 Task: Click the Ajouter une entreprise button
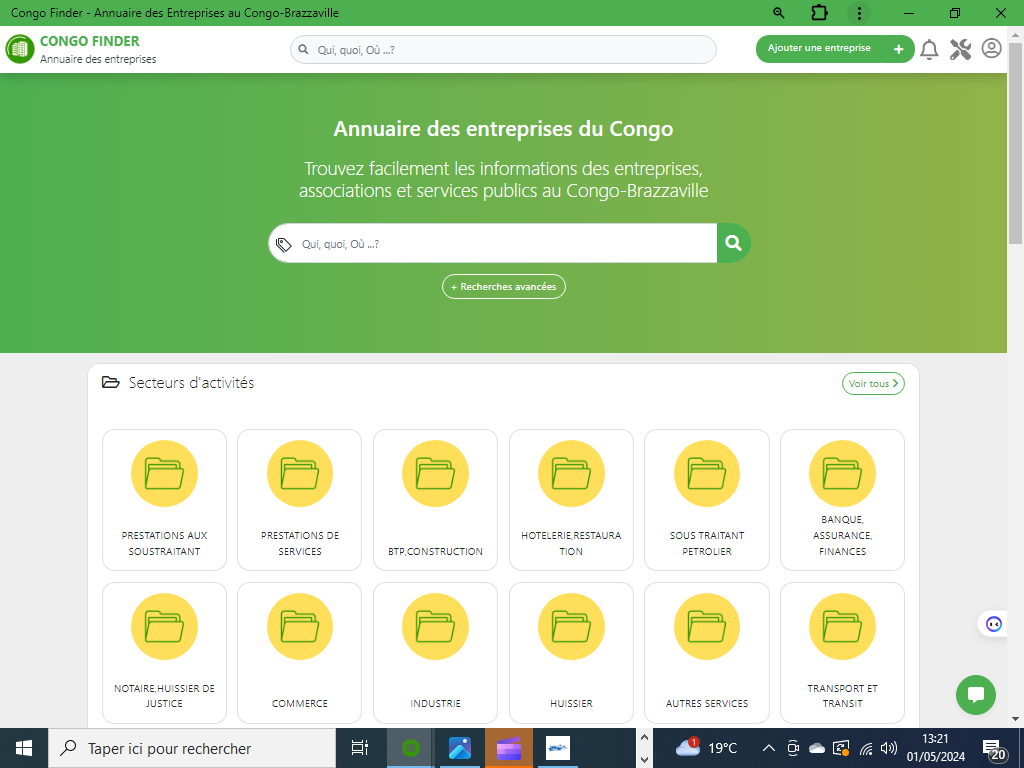(835, 48)
